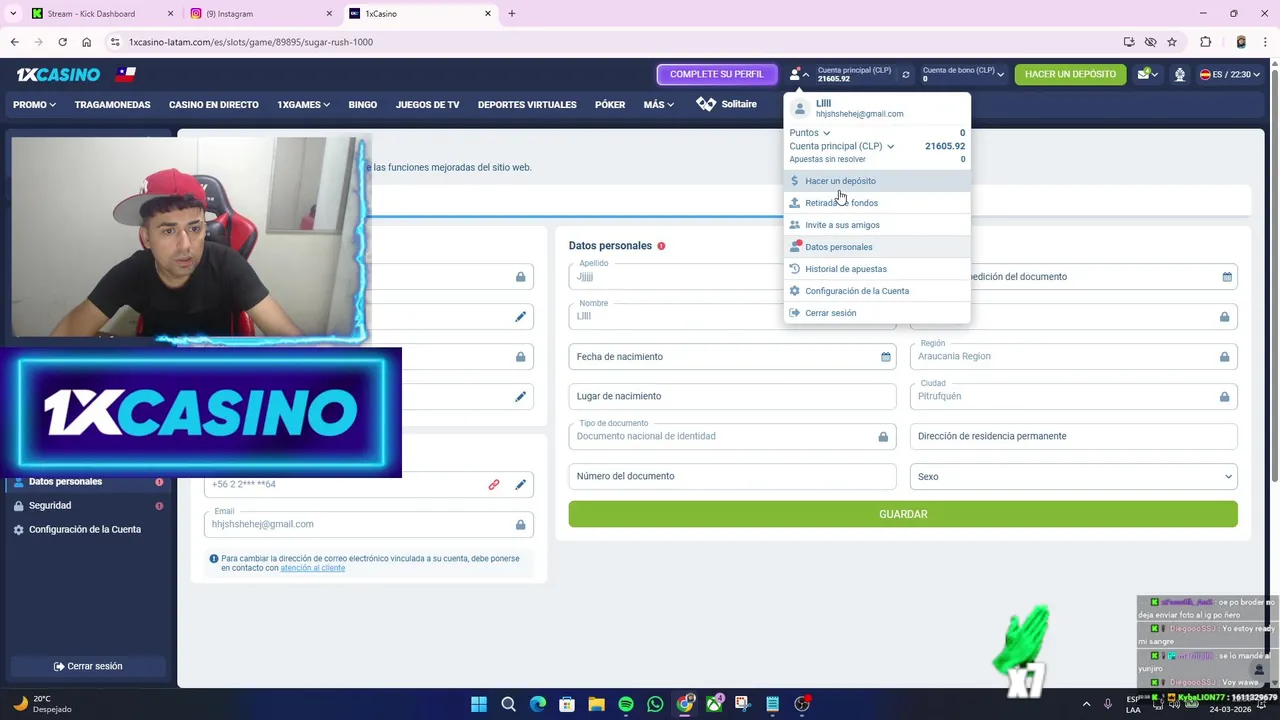This screenshot has width=1280, height=720.
Task: Go to the PÓKER section
Action: click(610, 104)
